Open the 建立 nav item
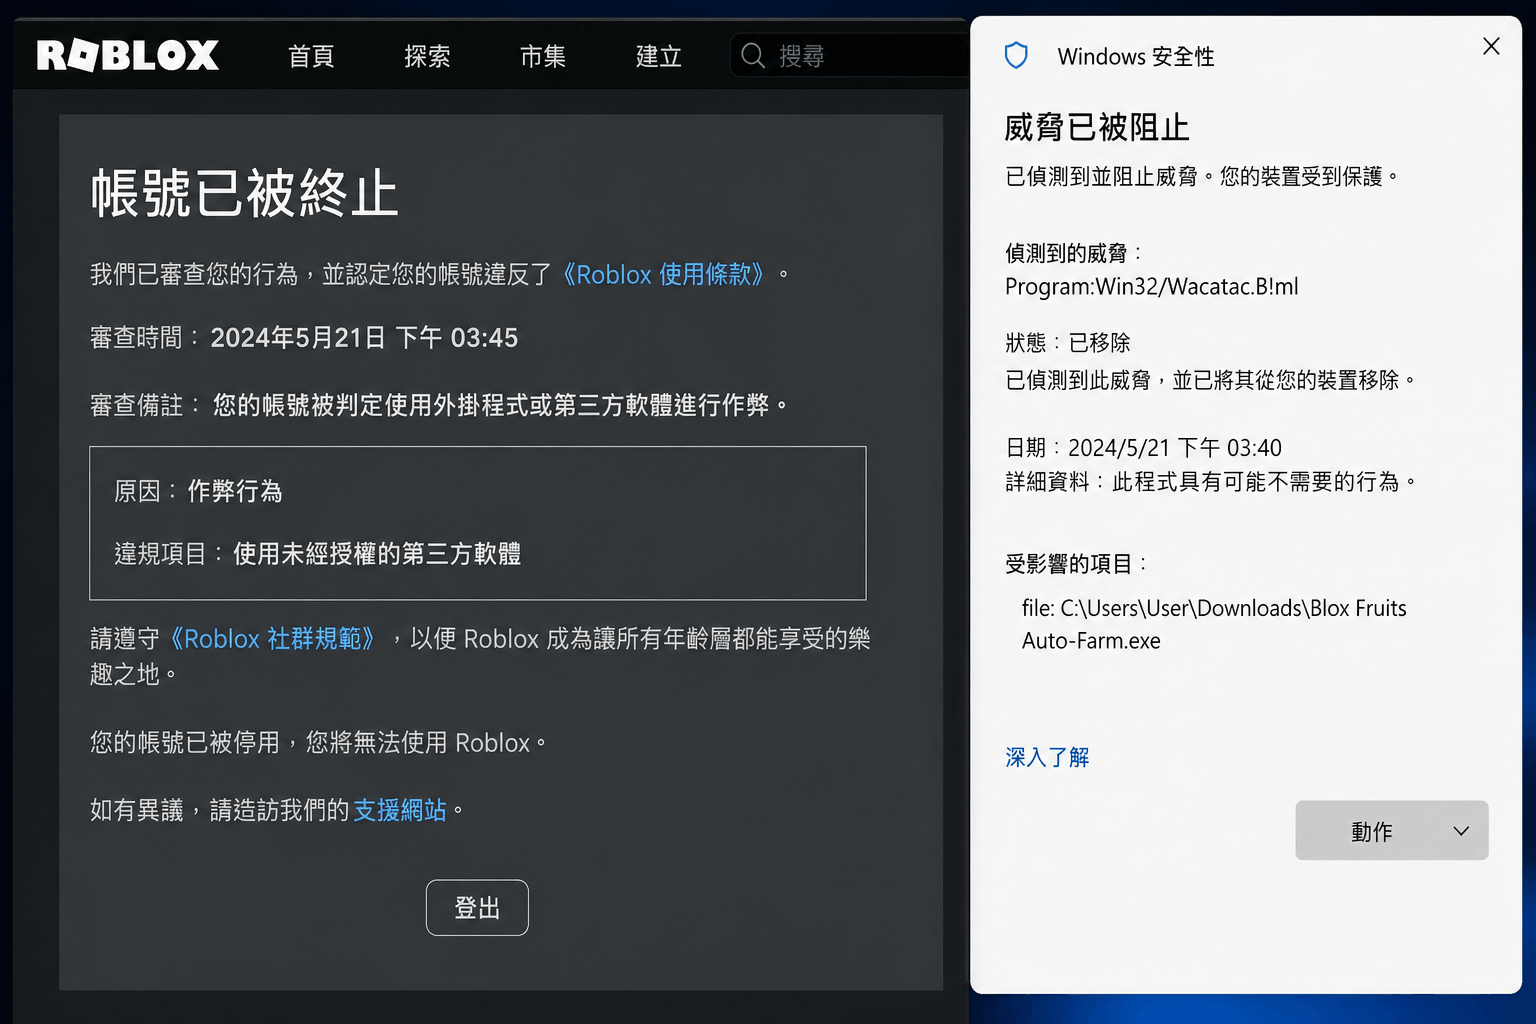Viewport: 1536px width, 1024px height. 659,56
